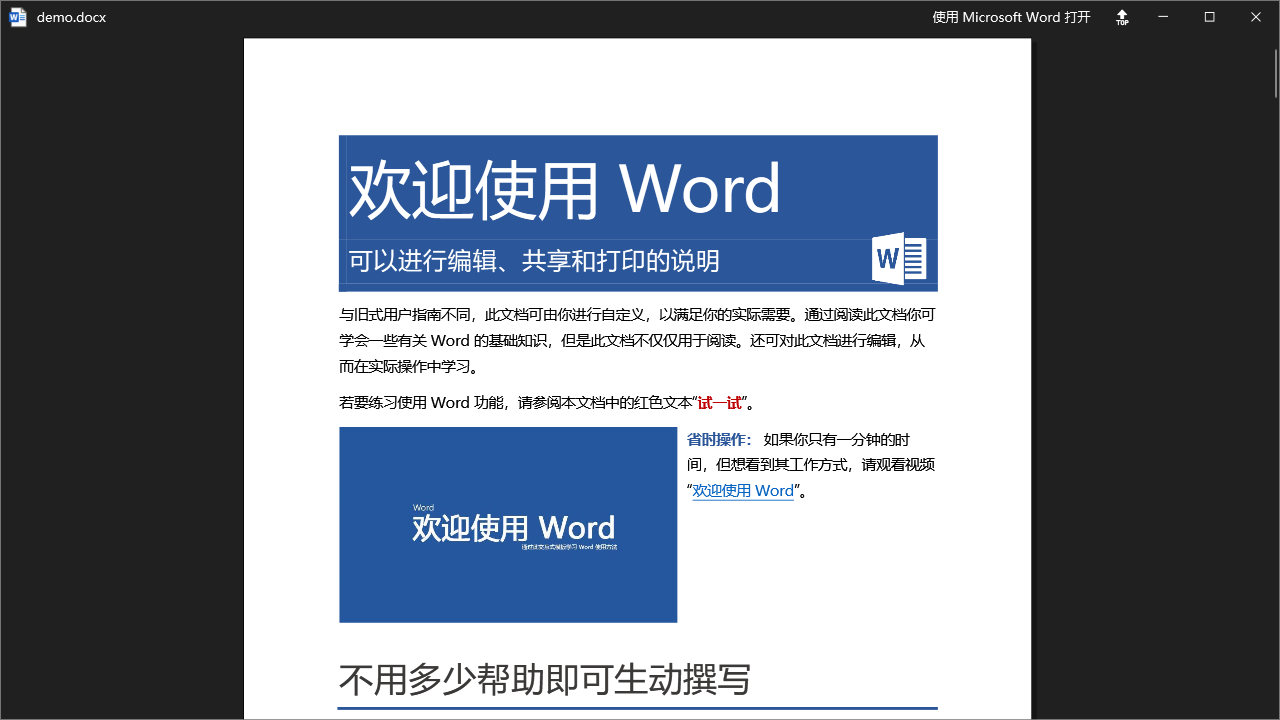Click the heading 不用多少帮助即可生动撰写
This screenshot has height=720, width=1280.
545,680
